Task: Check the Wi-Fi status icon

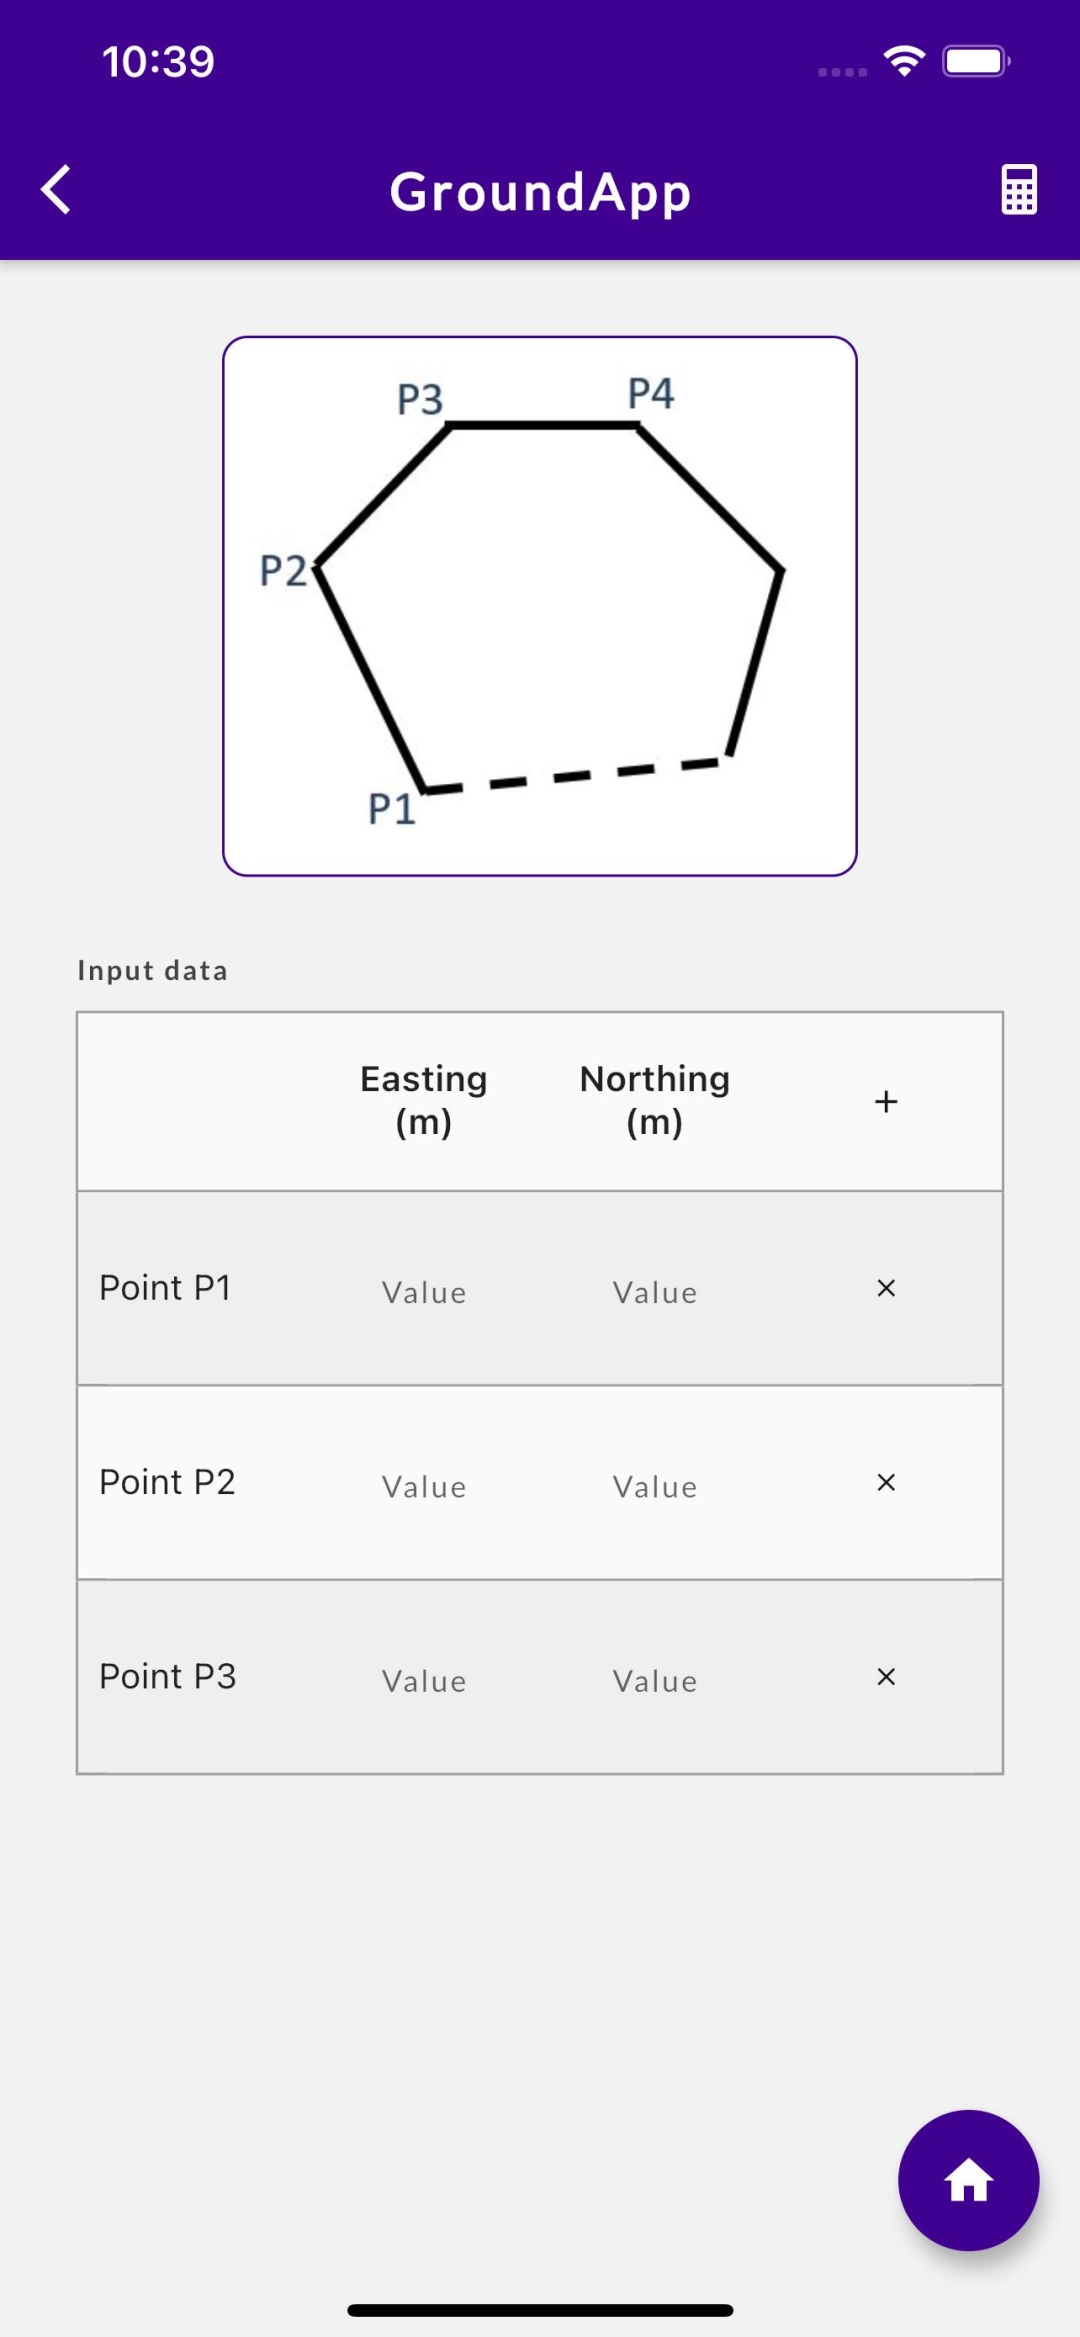Action: pyautogui.click(x=904, y=61)
